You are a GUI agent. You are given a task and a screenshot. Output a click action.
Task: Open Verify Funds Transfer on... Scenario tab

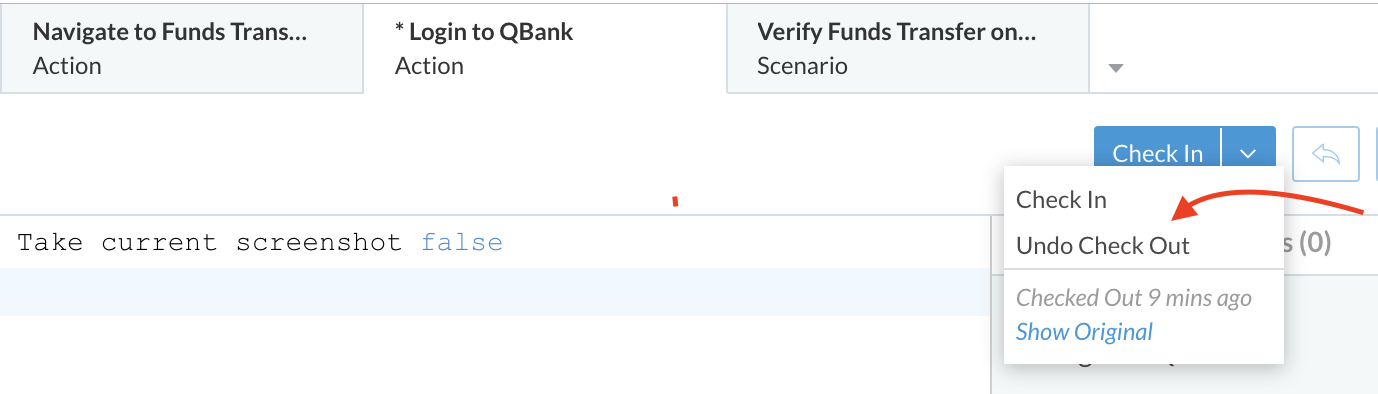[x=907, y=47]
